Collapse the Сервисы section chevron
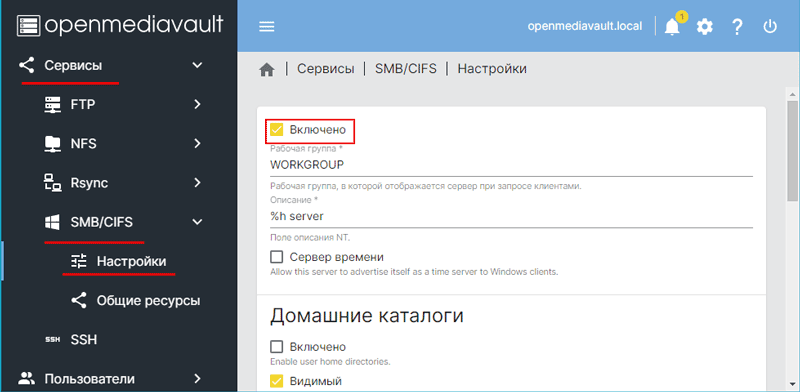This screenshot has height=392, width=800. point(197,65)
